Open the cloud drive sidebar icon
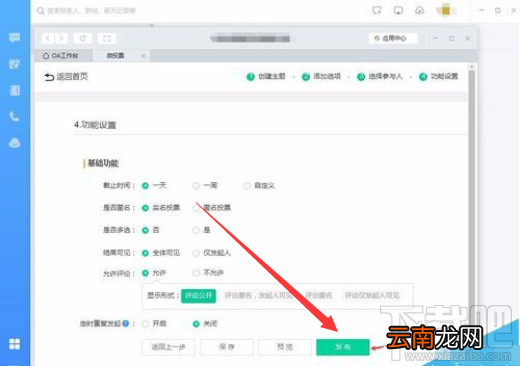 [14, 143]
